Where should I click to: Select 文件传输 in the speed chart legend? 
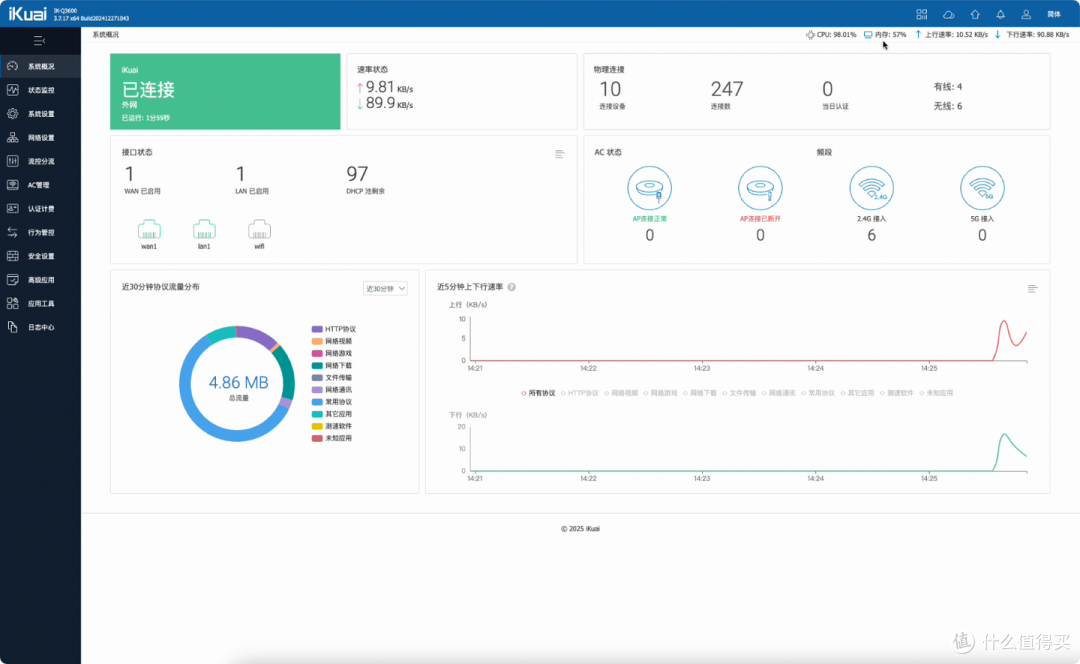coord(739,393)
